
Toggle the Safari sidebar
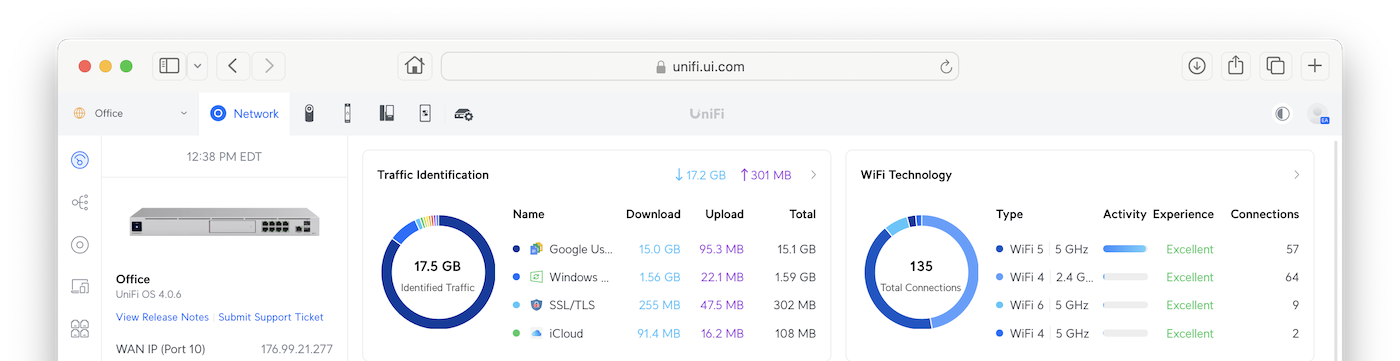[x=169, y=66]
